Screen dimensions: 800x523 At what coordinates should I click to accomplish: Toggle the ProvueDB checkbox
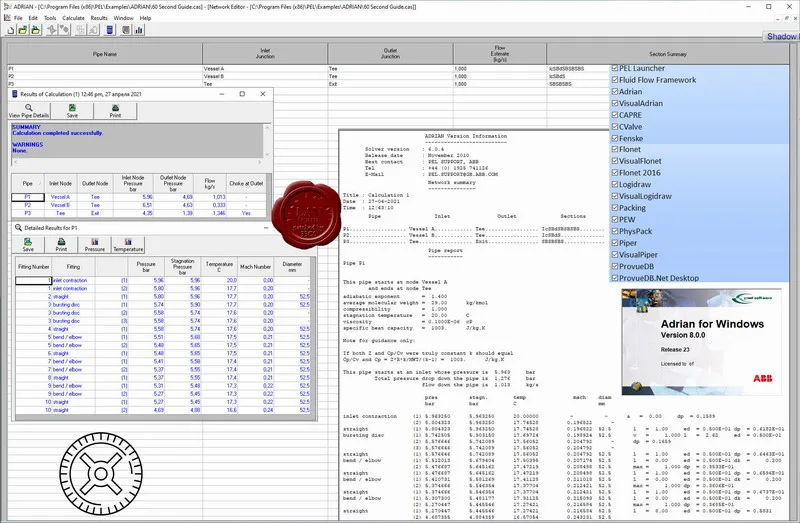click(615, 266)
